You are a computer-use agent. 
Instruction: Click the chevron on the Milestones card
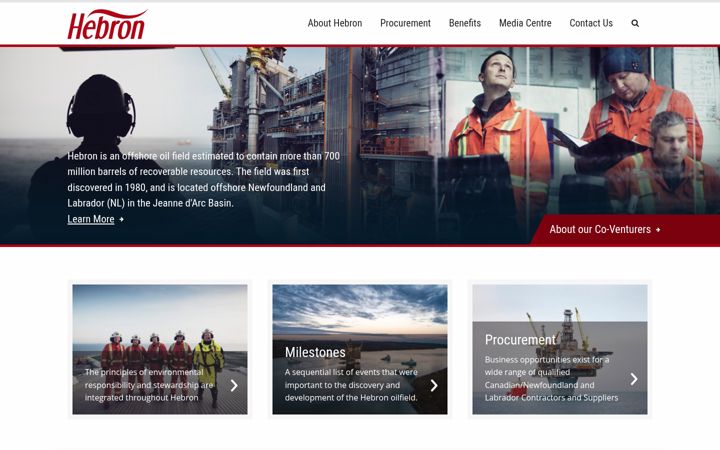coord(434,385)
